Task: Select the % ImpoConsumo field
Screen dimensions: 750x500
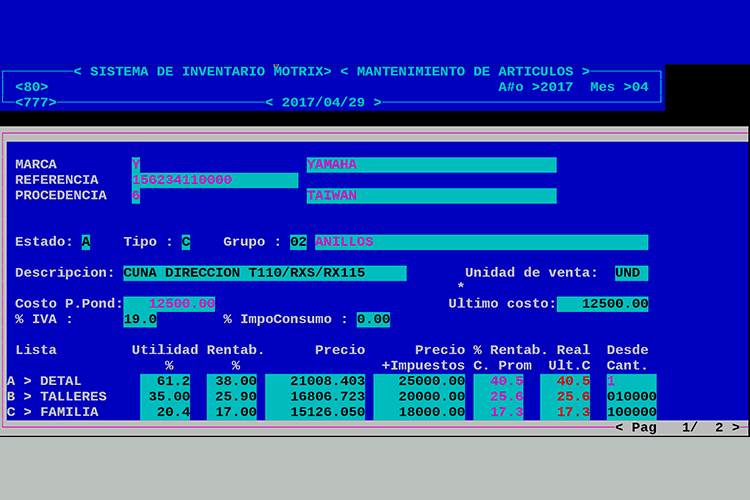Action: coord(373,320)
